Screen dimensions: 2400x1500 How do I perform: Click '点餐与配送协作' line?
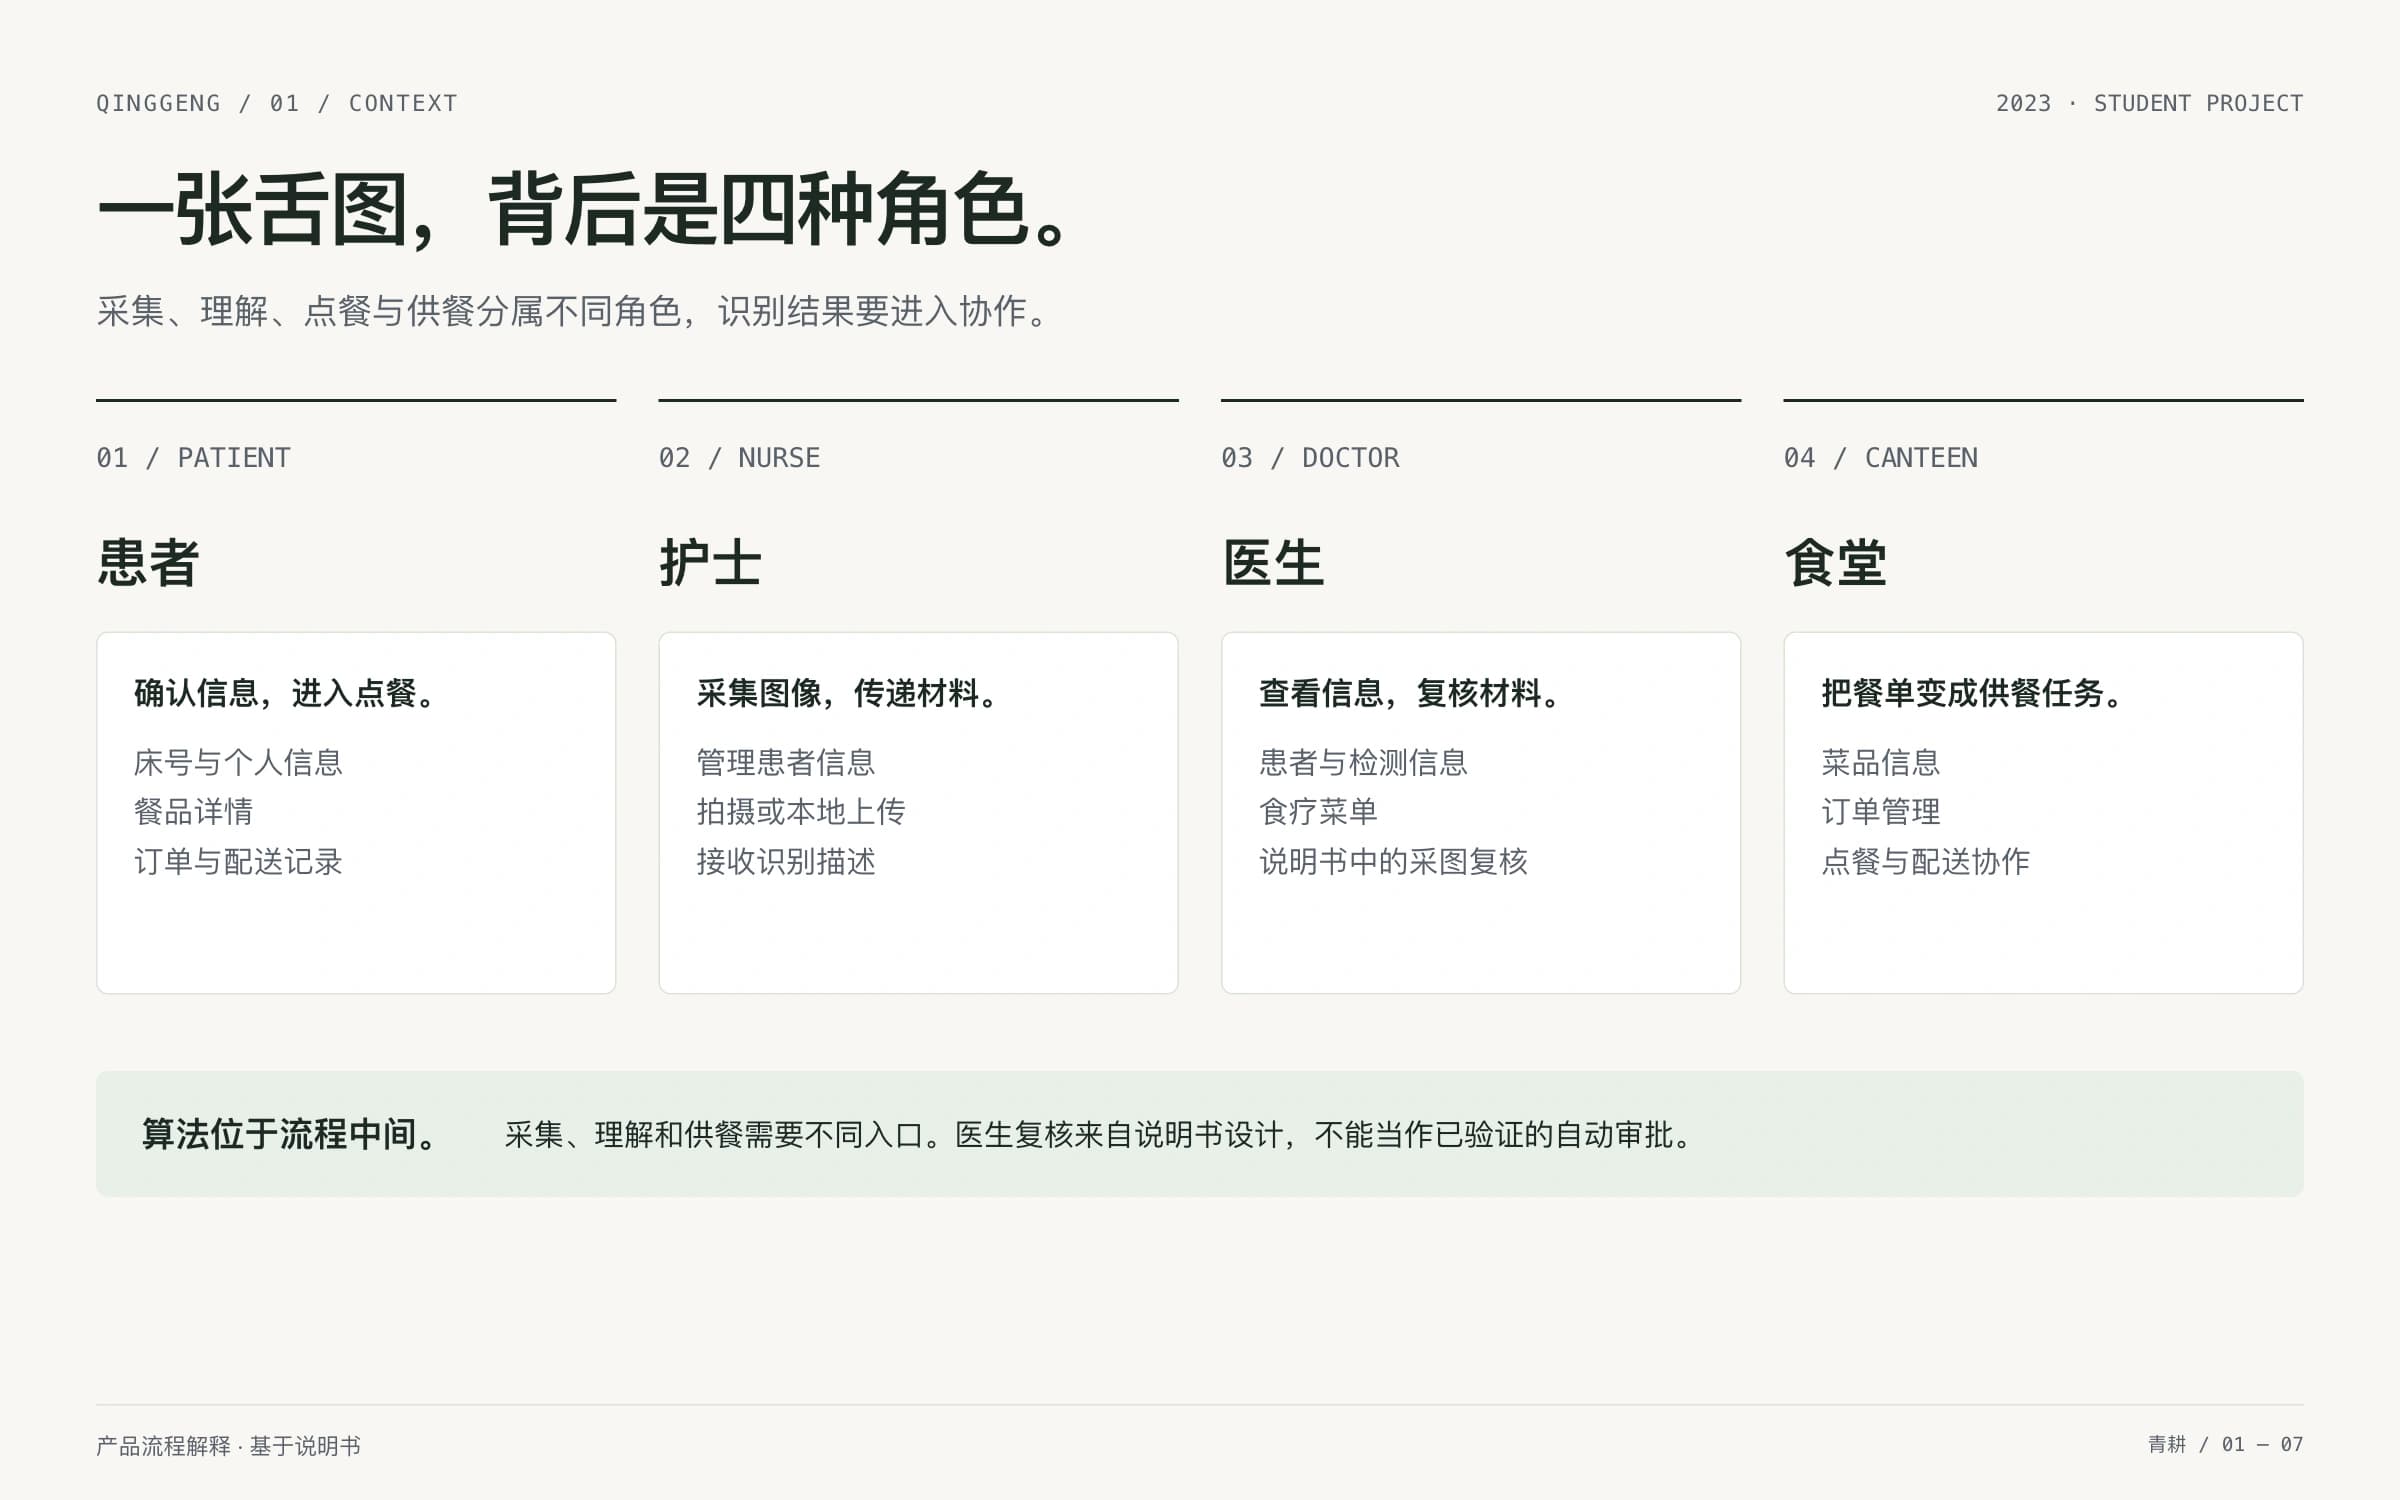(1926, 861)
